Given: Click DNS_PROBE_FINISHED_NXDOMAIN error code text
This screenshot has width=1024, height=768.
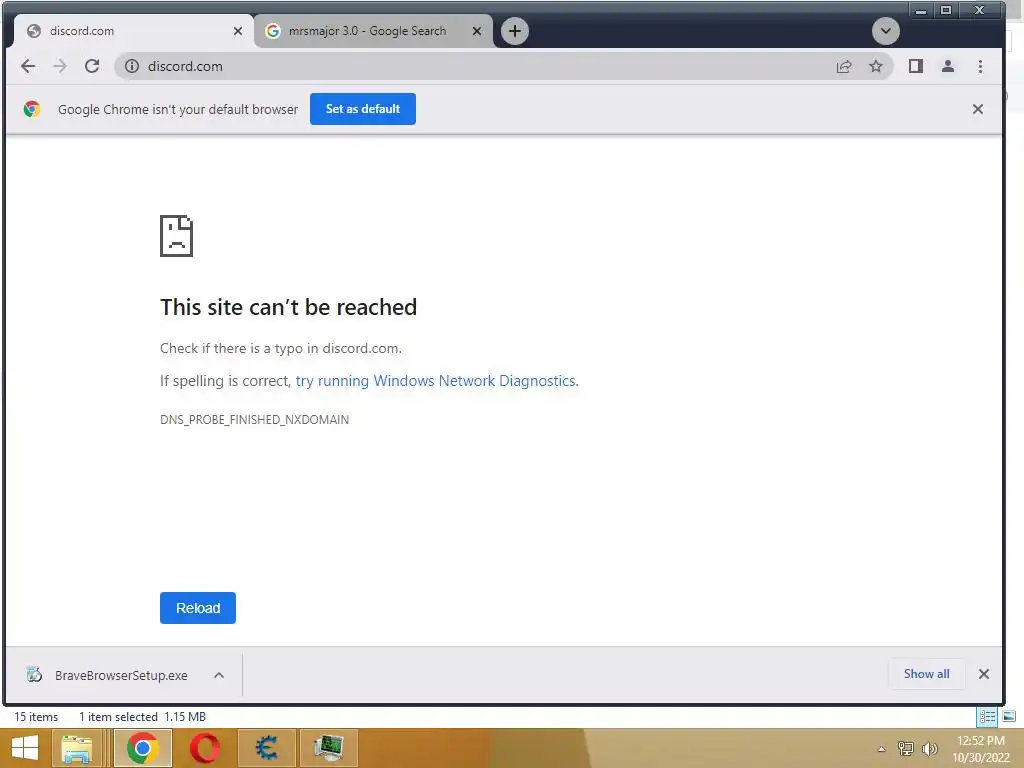Looking at the screenshot, I should click(254, 419).
